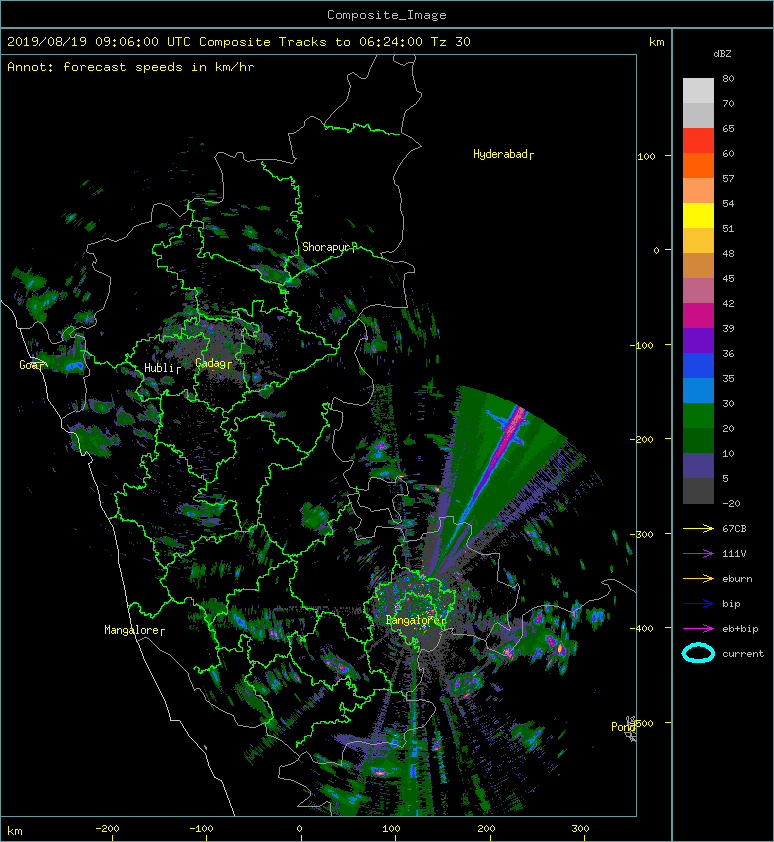This screenshot has width=774, height=842.
Task: Click the Bangalore city label
Action: tap(415, 620)
